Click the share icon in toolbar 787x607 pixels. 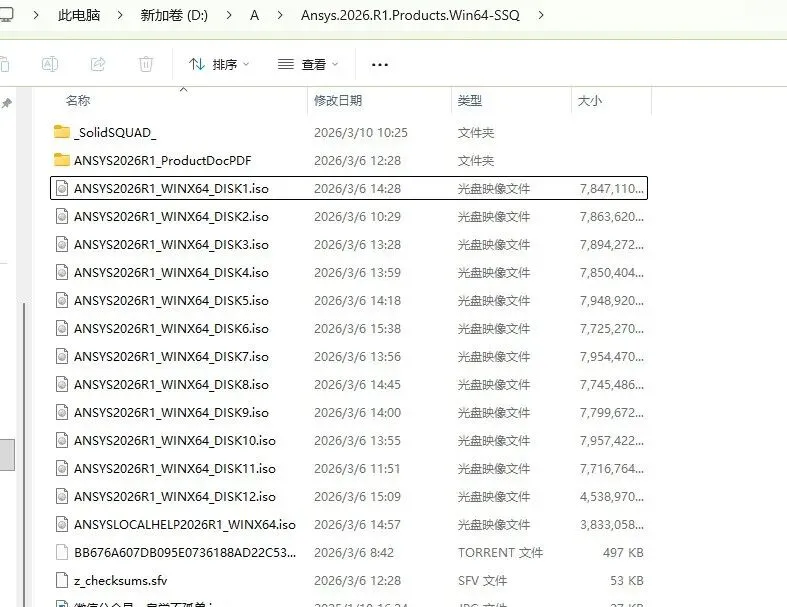[x=98, y=64]
